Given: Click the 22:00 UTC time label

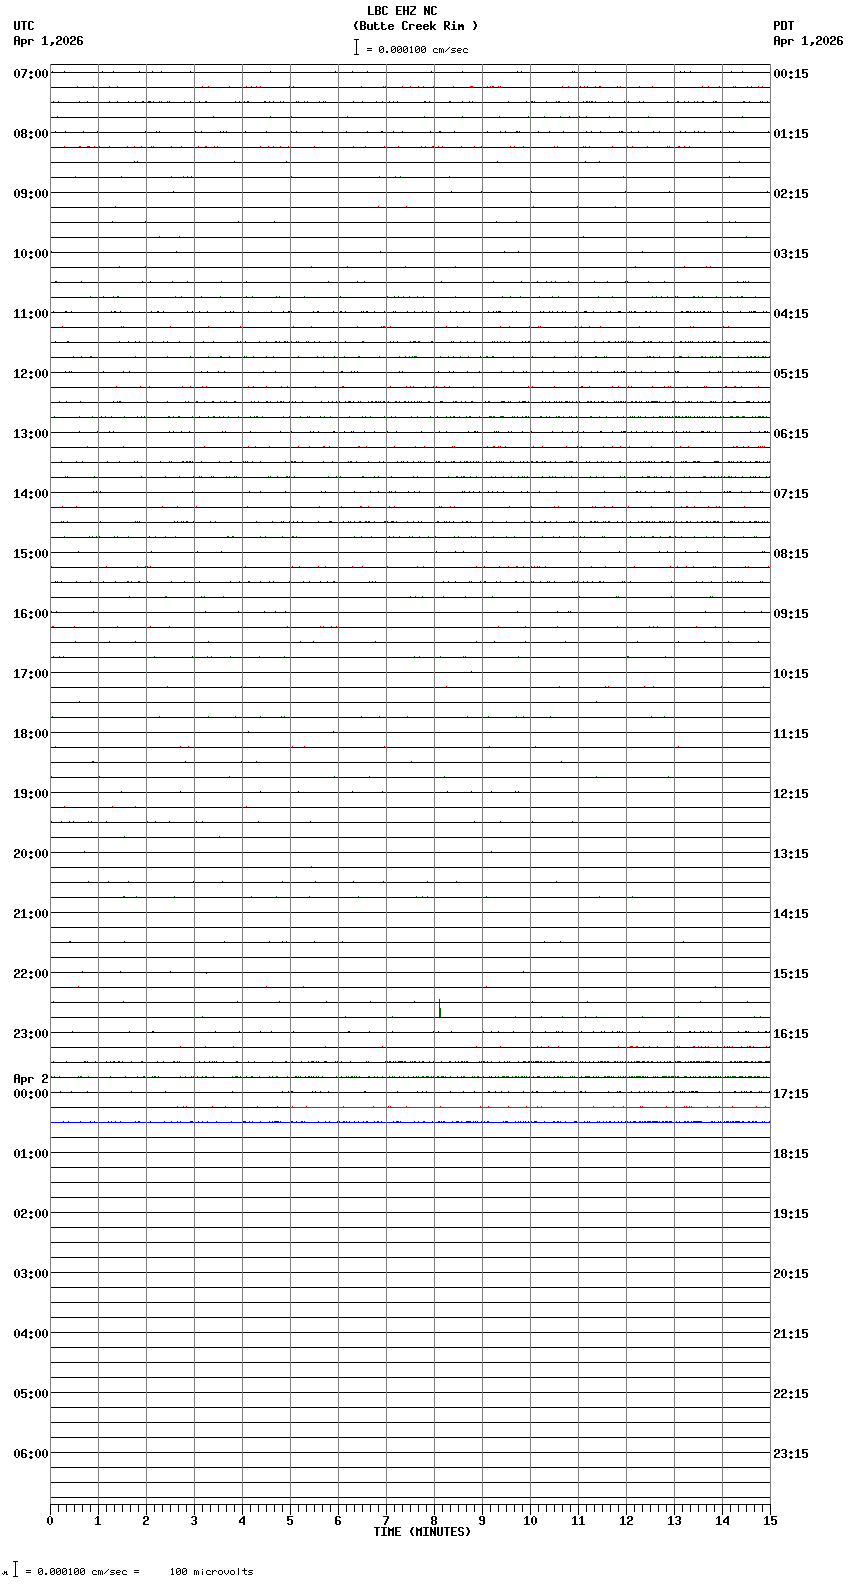Looking at the screenshot, I should click(31, 974).
